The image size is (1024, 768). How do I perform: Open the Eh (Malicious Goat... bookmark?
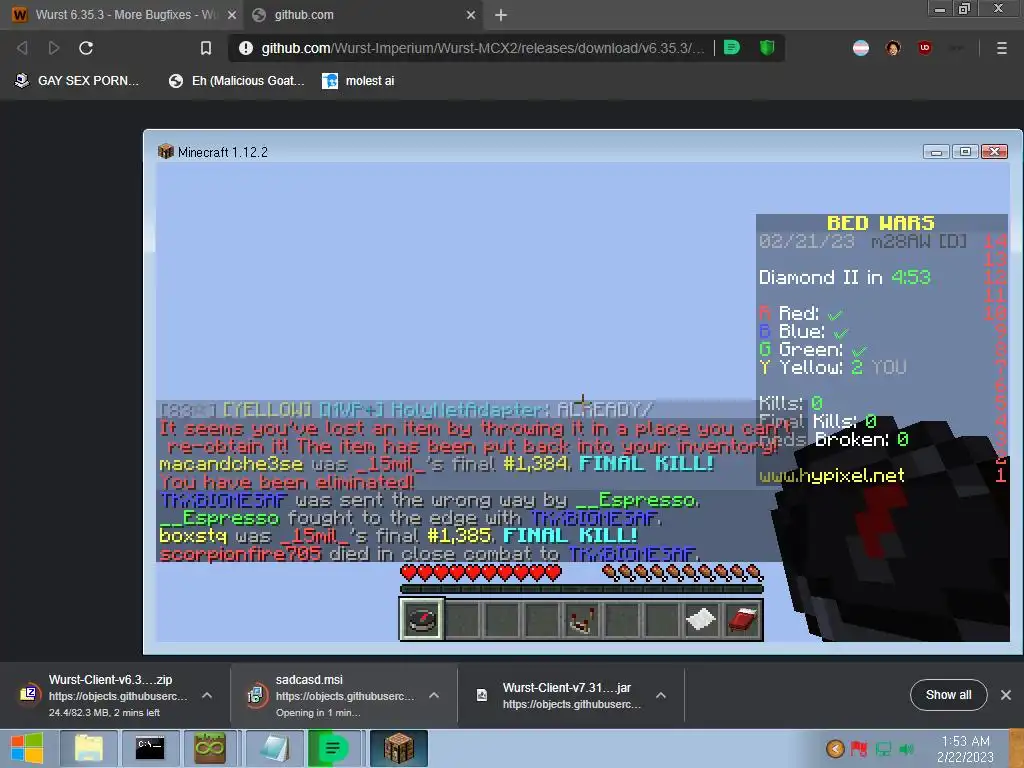236,81
